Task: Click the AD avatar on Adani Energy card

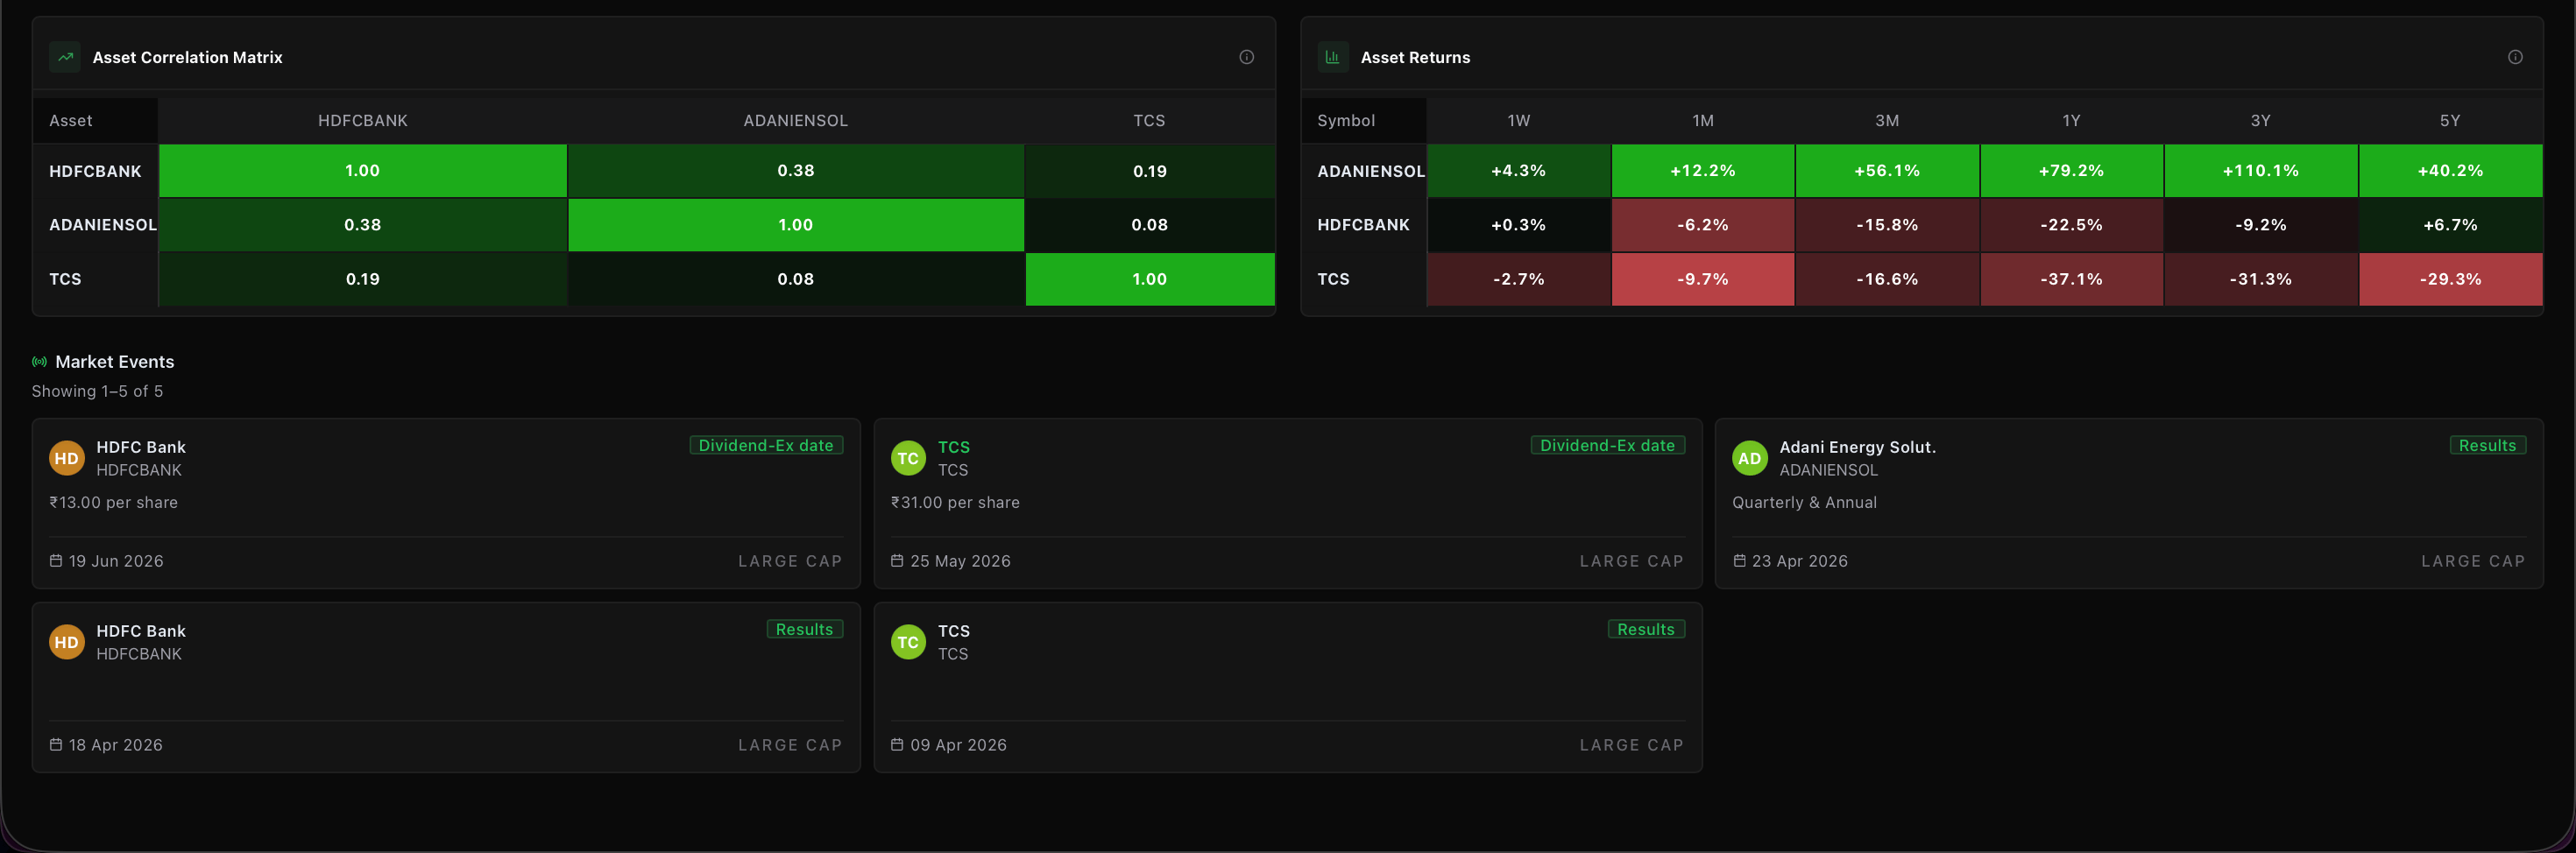Action: tap(1750, 458)
